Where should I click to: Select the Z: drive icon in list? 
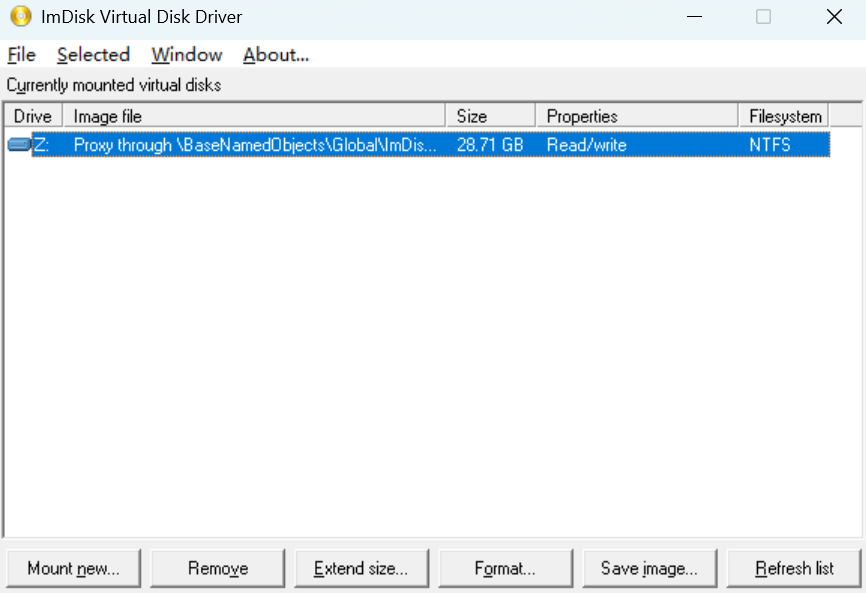coord(19,145)
